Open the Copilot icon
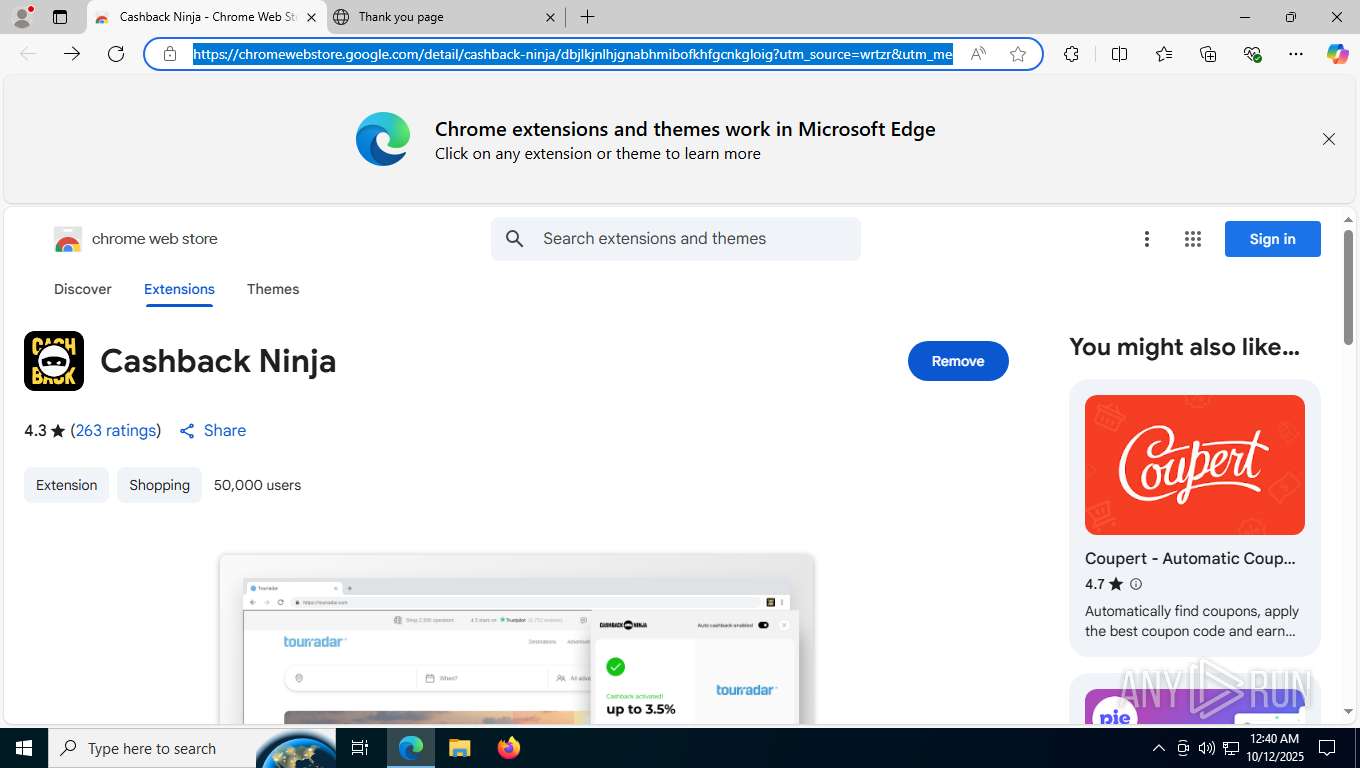The height and width of the screenshot is (768, 1360). pos(1338,54)
